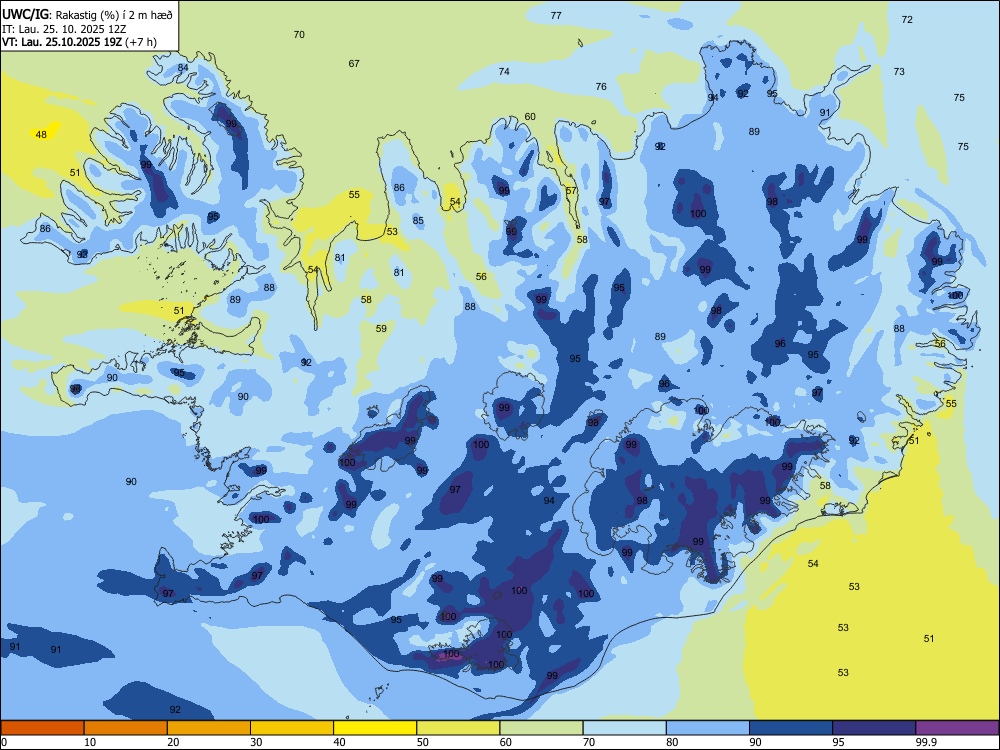Click the legend tick label '50'
1000x750 pixels.
click(x=423, y=742)
